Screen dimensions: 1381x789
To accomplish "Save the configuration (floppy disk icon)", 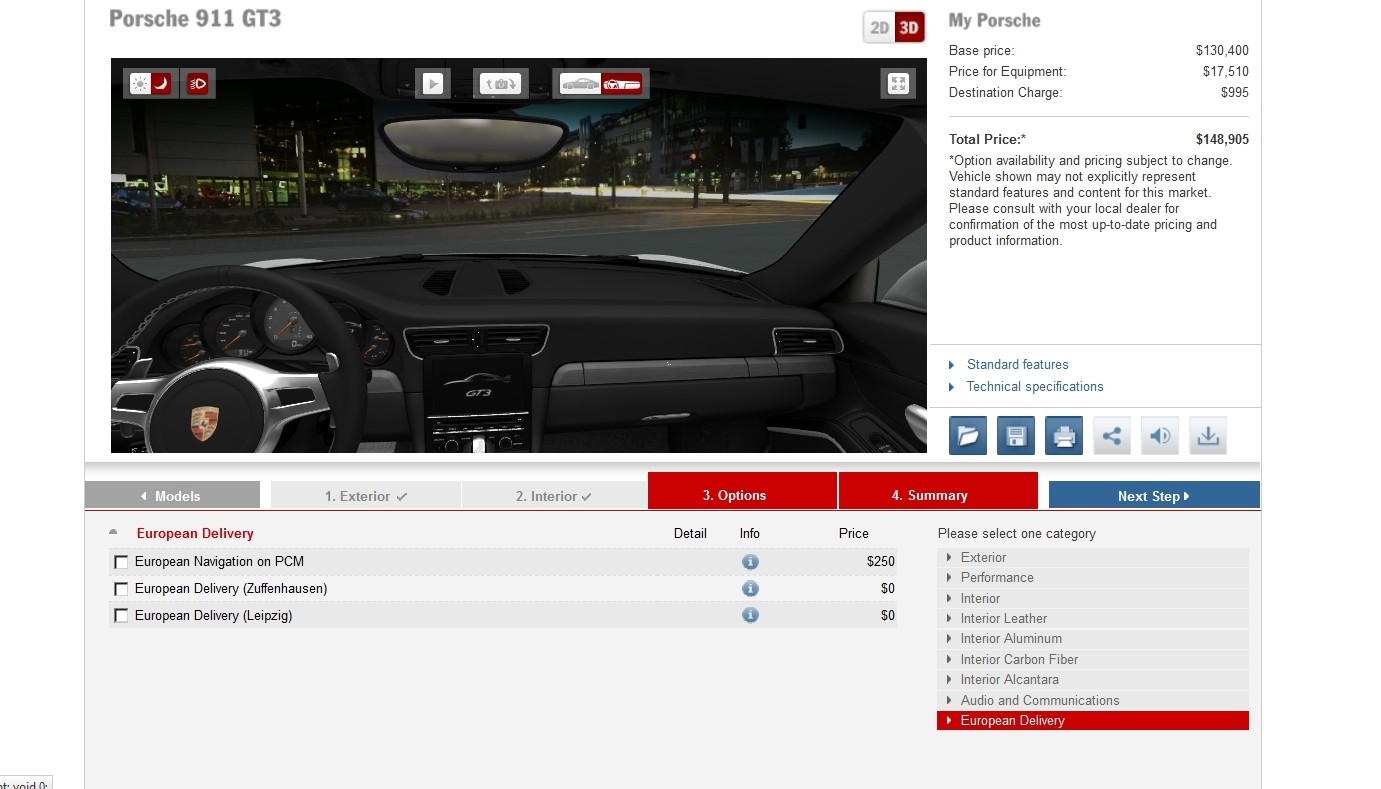I will click(x=1016, y=436).
